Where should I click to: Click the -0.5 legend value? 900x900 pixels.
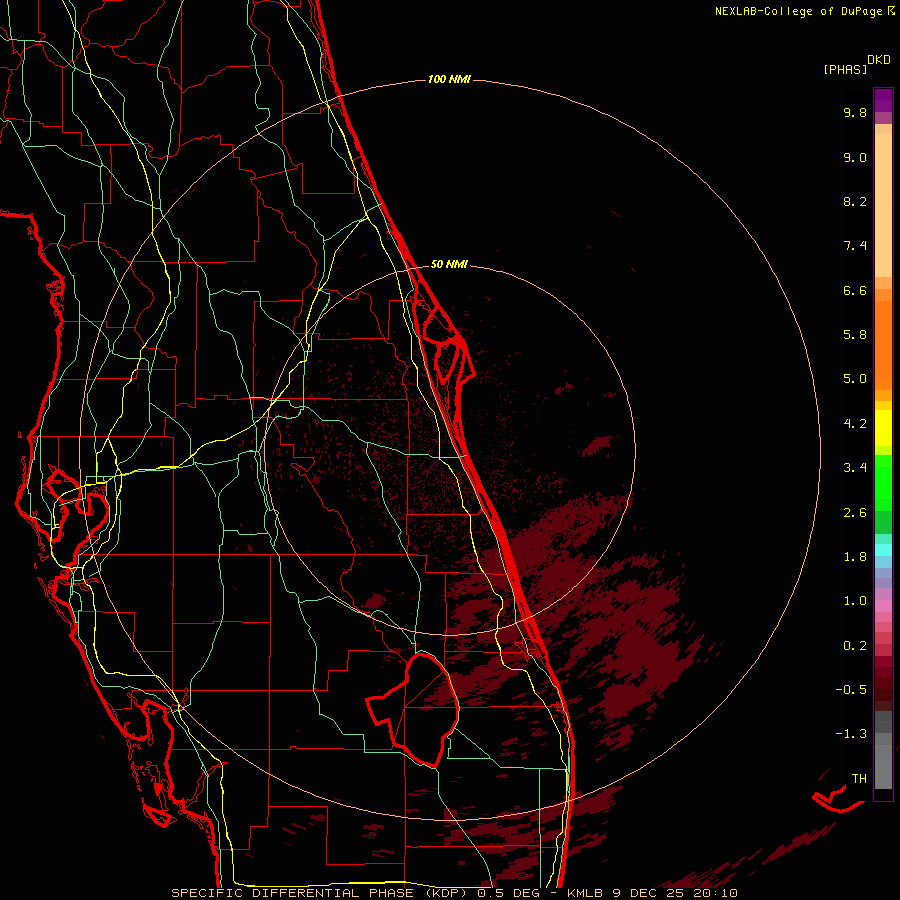coord(851,690)
